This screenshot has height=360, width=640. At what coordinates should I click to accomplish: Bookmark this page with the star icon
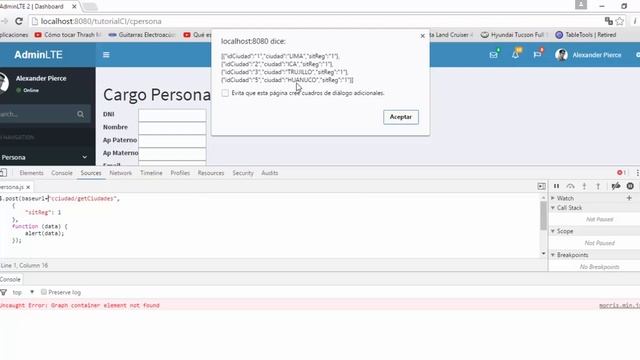(x=620, y=21)
